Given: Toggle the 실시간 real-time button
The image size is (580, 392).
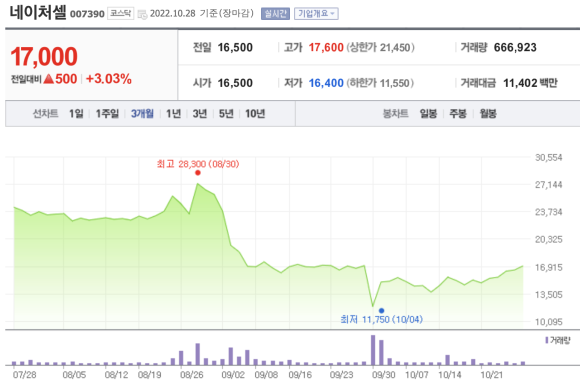Looking at the screenshot, I should click(x=275, y=14).
